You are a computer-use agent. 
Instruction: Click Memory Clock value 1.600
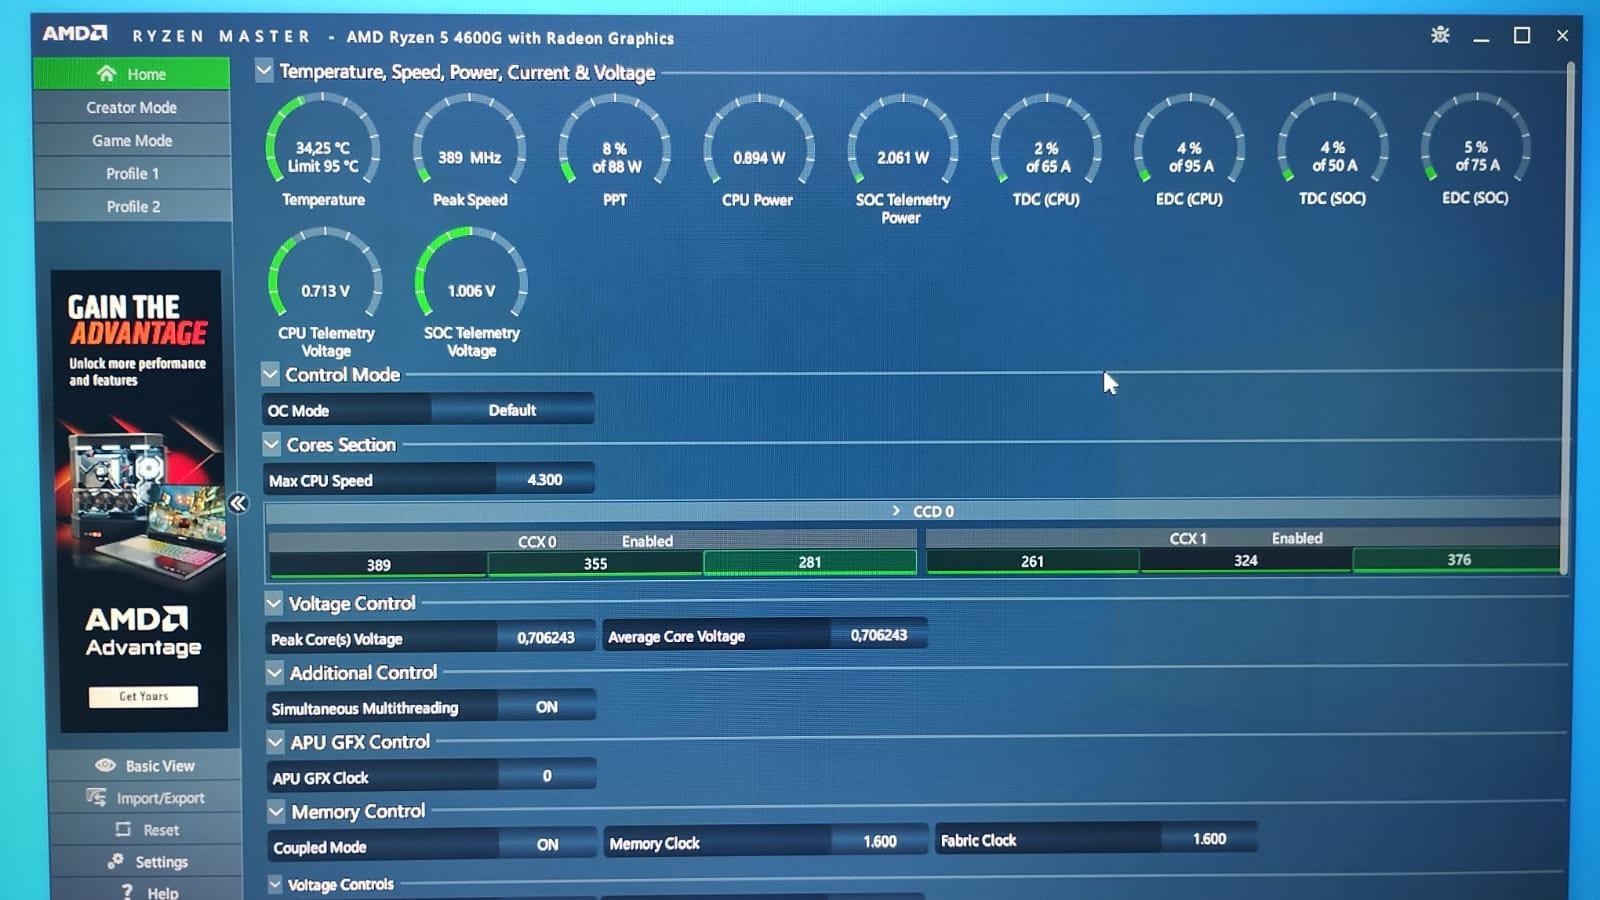pyautogui.click(x=880, y=842)
